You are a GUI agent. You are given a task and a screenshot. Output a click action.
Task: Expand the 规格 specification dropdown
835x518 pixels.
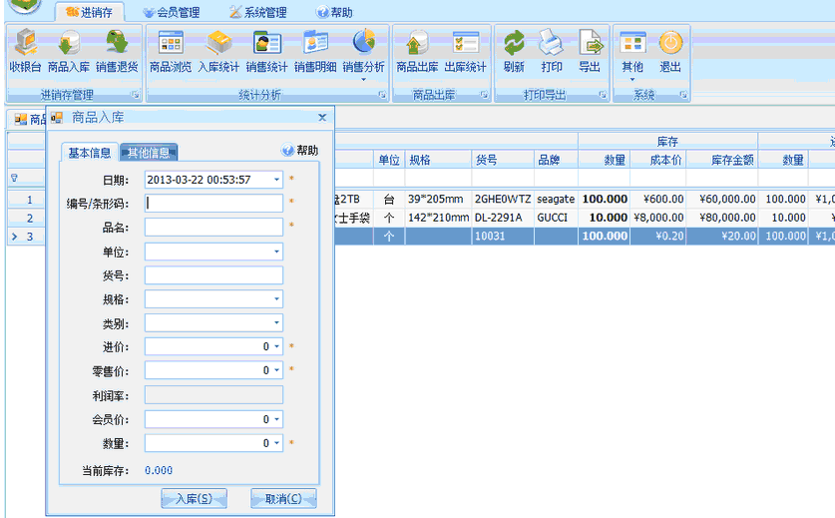(276, 299)
